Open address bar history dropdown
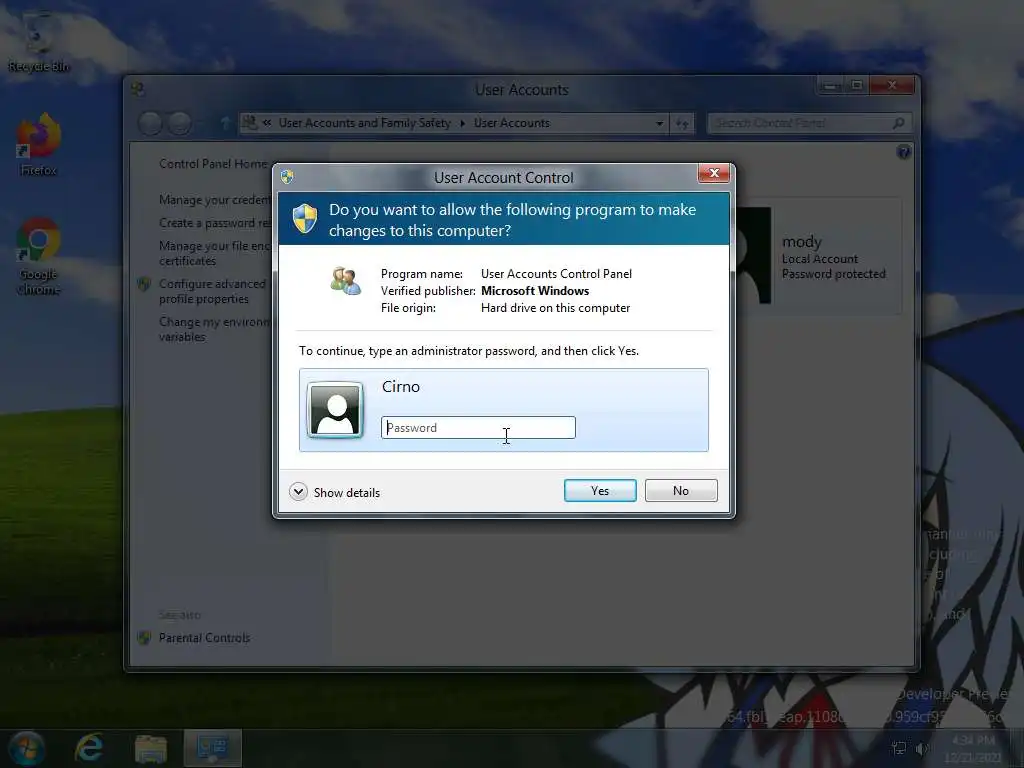This screenshot has width=1024, height=768. (659, 123)
